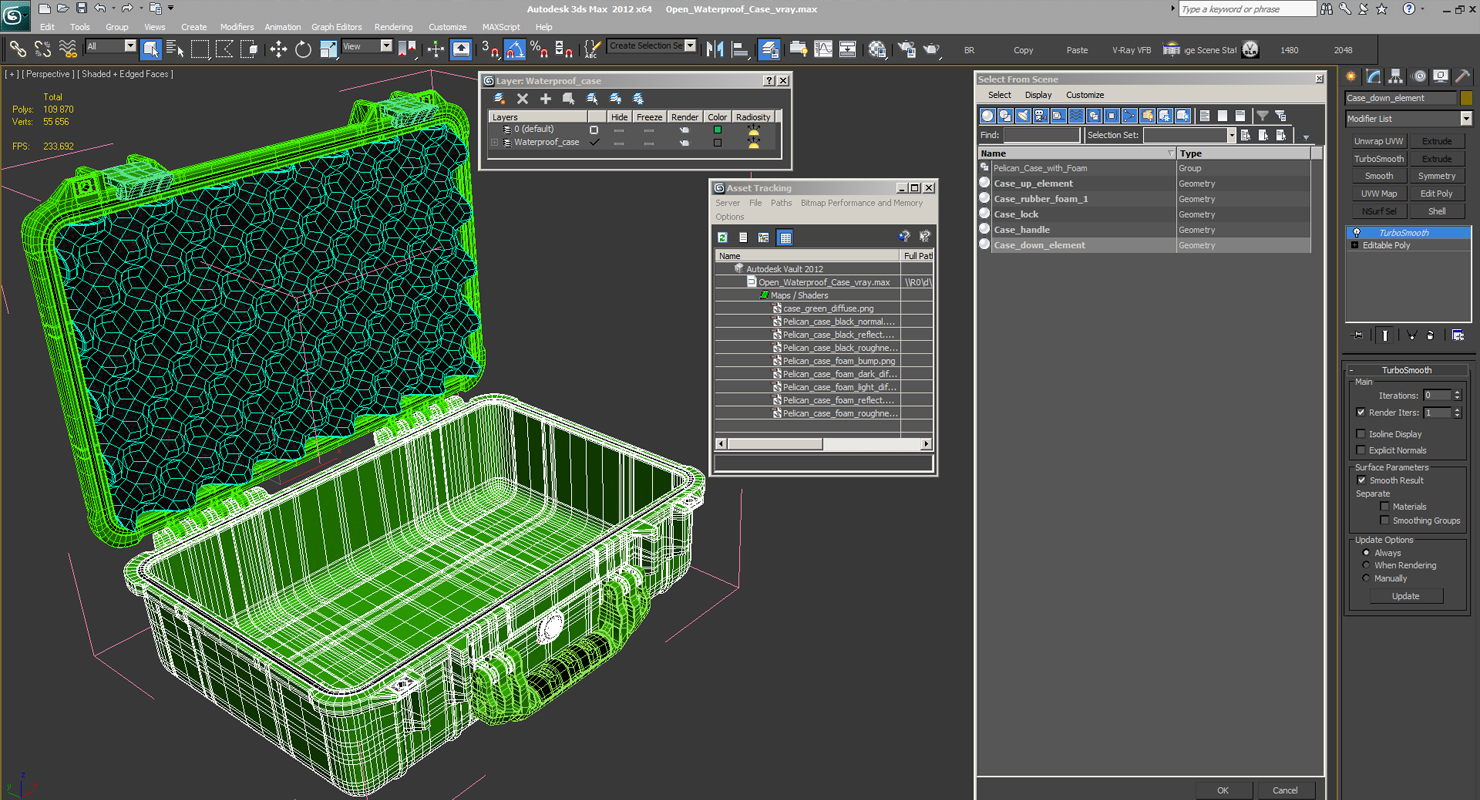Click the Update button
This screenshot has height=800, width=1480.
point(1405,596)
